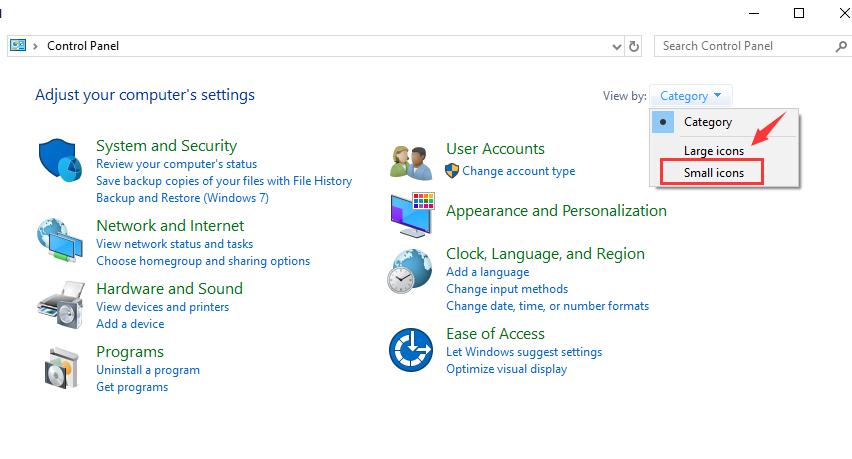The width and height of the screenshot is (852, 459).
Task: Open the Hardware and Sound printer icon
Action: [62, 305]
